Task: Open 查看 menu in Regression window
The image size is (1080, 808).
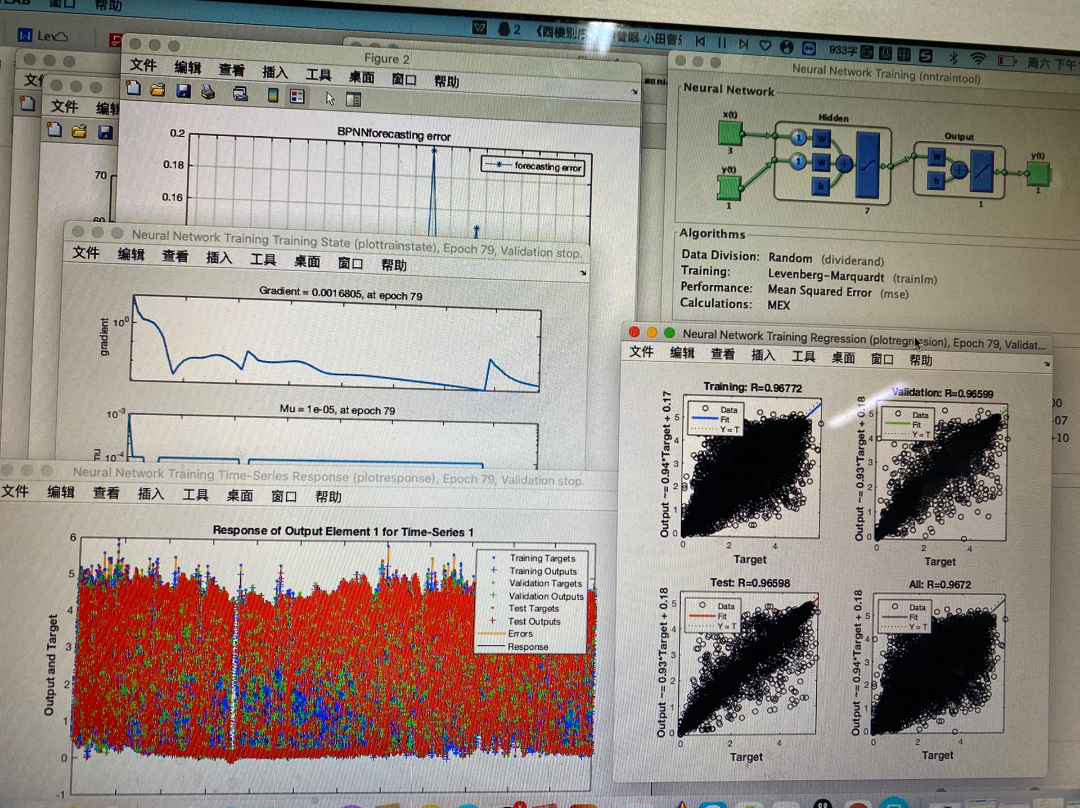Action: click(x=723, y=354)
